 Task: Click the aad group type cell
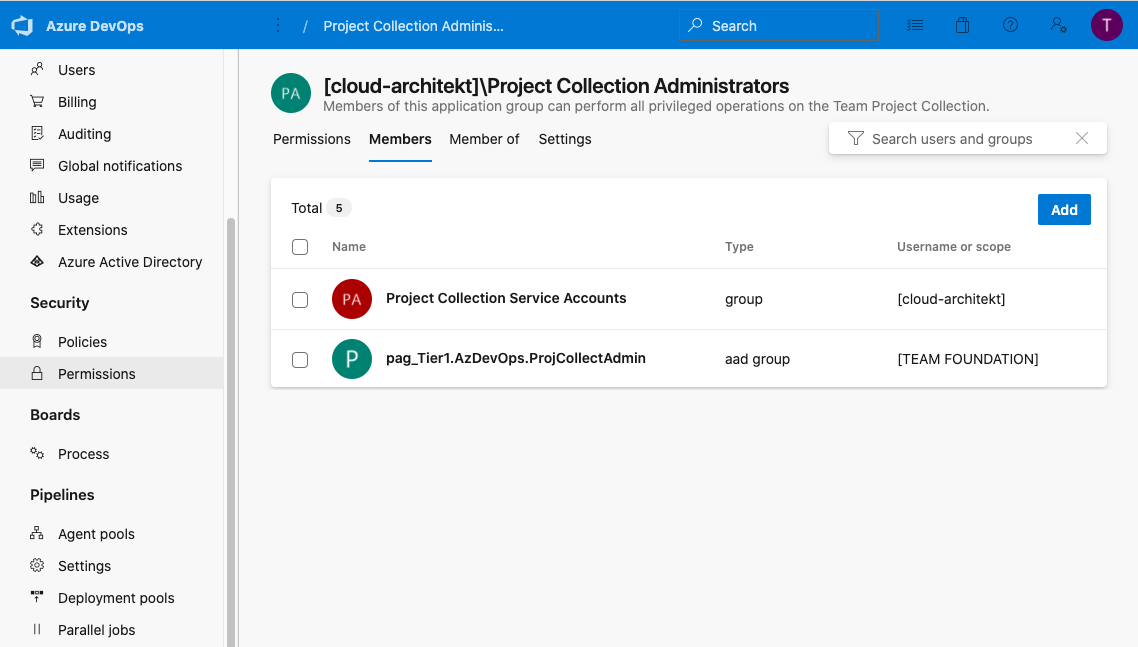pyautogui.click(x=757, y=359)
